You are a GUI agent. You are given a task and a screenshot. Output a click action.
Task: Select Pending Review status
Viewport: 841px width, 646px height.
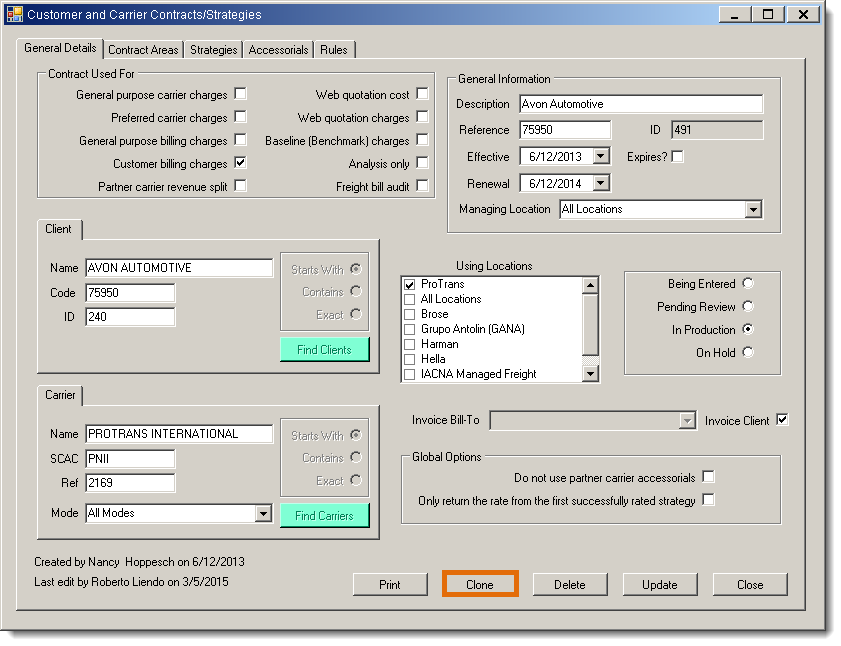(x=748, y=307)
